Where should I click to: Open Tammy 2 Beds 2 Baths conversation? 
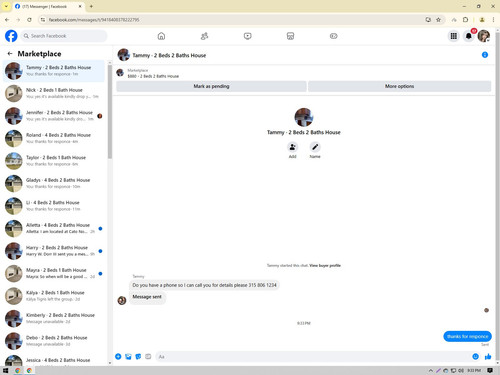pyautogui.click(x=54, y=71)
